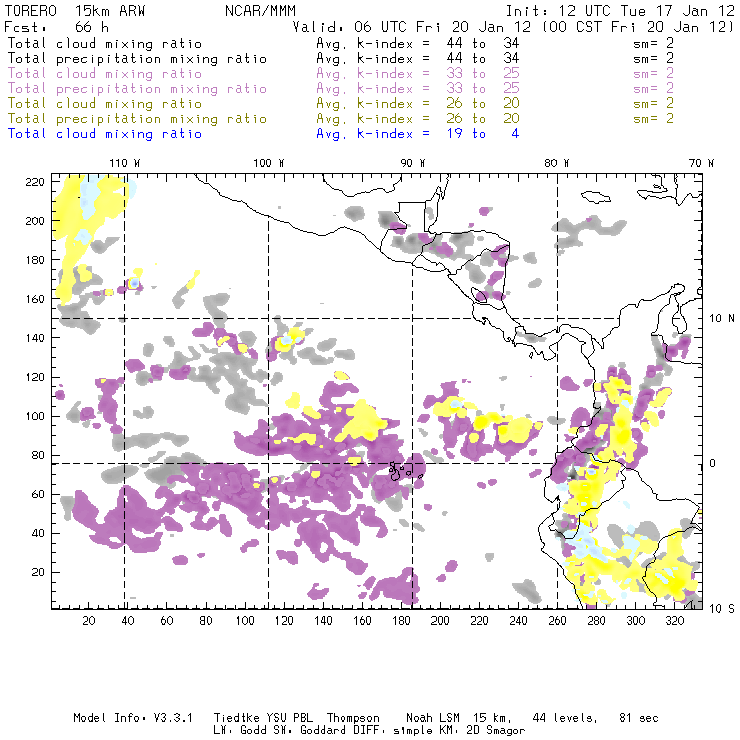740x740 pixels.
Task: Click blue "Avg. k-index = 19 to 4"
Action: (x=418, y=134)
